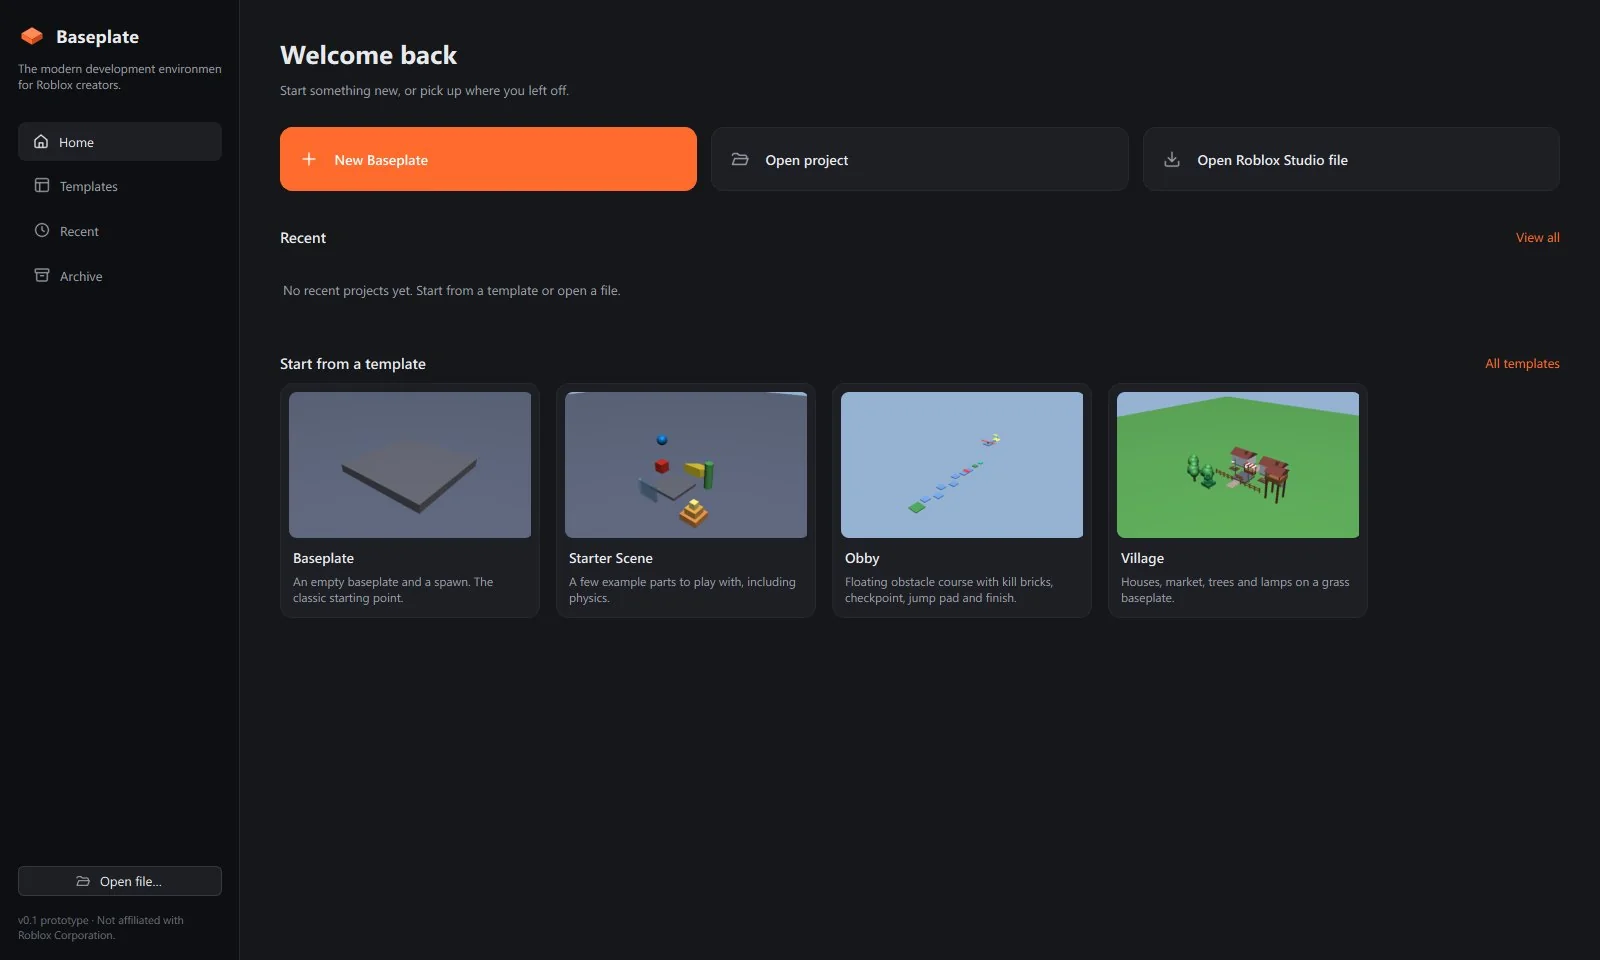Click the download icon on Open Roblox Studio file
This screenshot has height=960, width=1600.
click(x=1172, y=159)
